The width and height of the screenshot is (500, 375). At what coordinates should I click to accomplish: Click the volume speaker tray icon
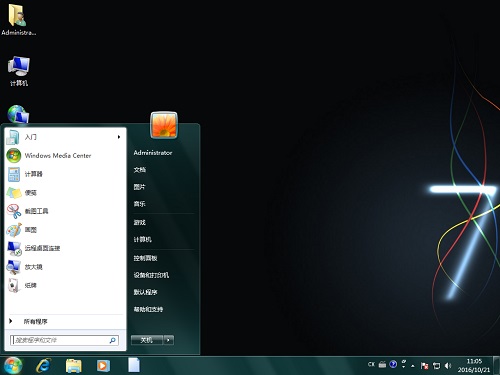(x=448, y=366)
